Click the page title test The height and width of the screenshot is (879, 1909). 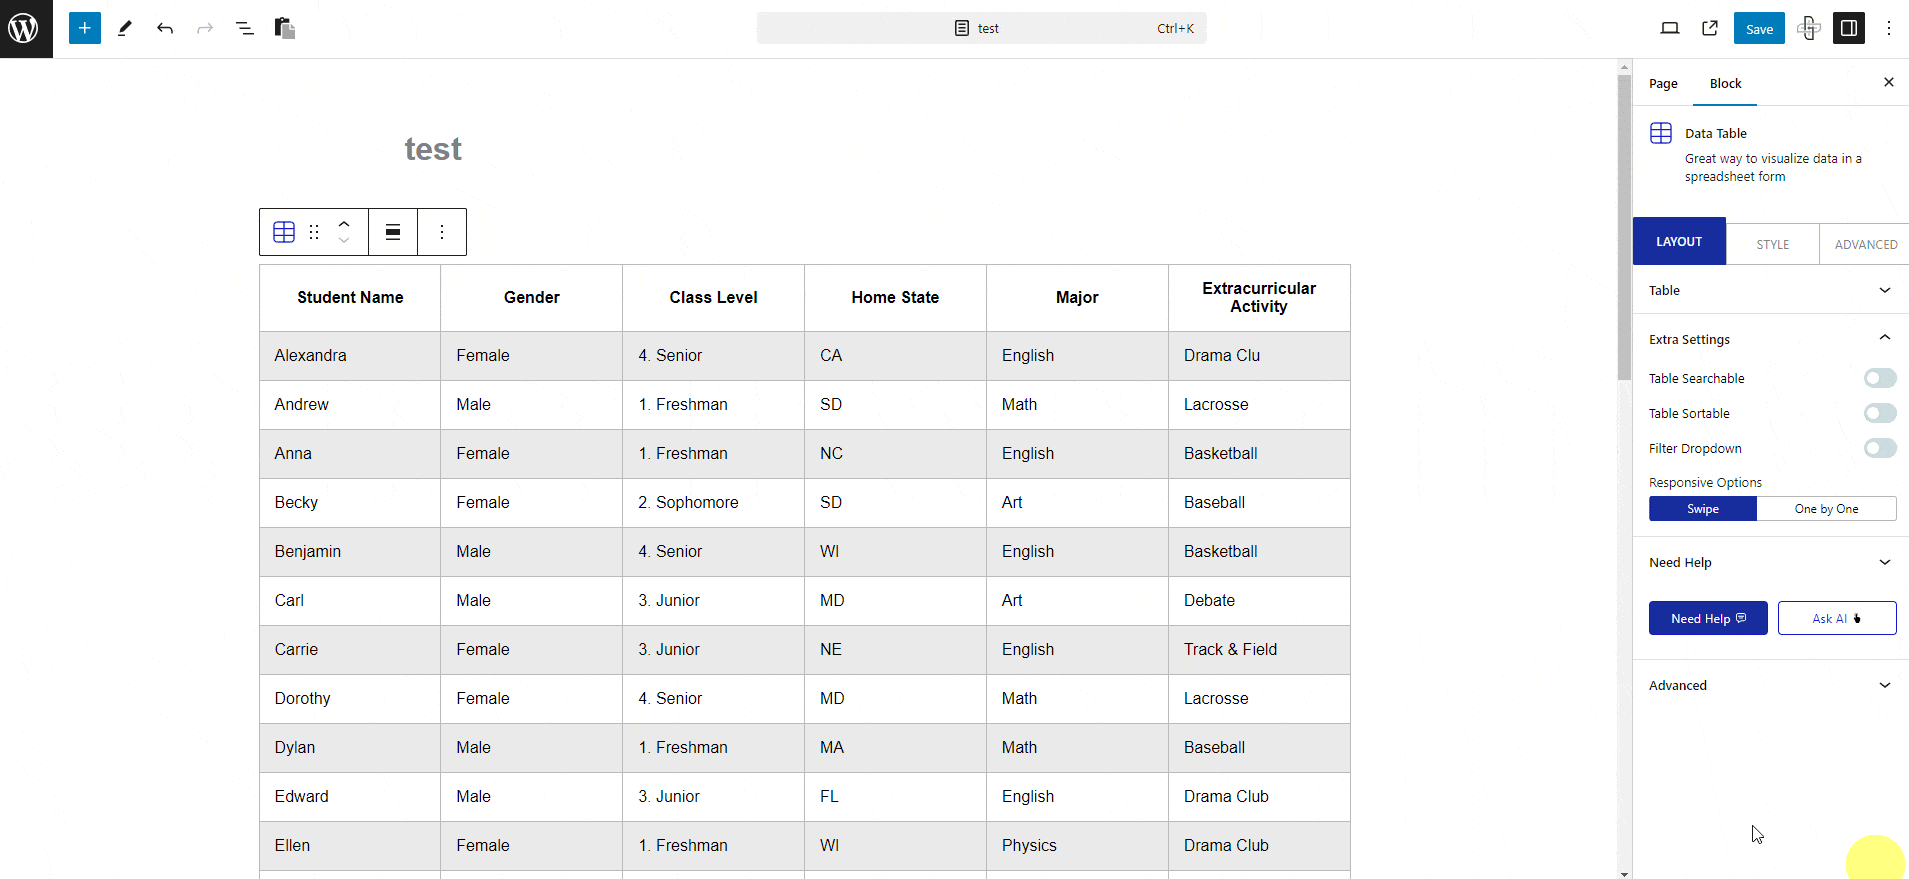click(433, 149)
